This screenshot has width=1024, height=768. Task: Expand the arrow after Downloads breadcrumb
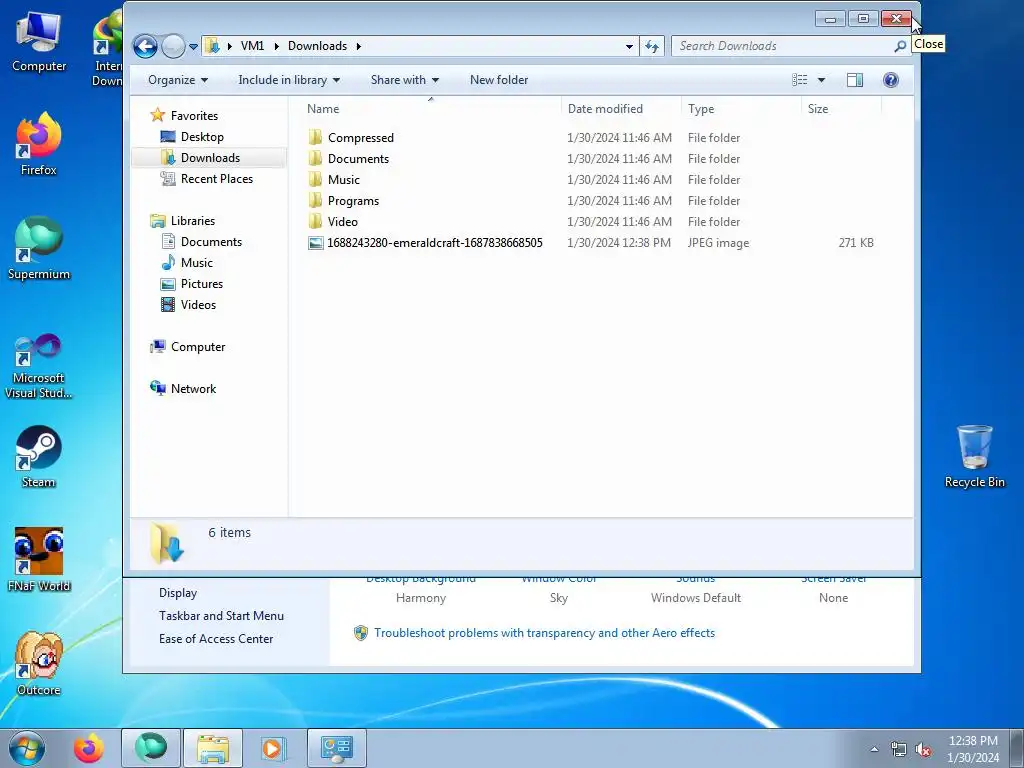click(359, 46)
